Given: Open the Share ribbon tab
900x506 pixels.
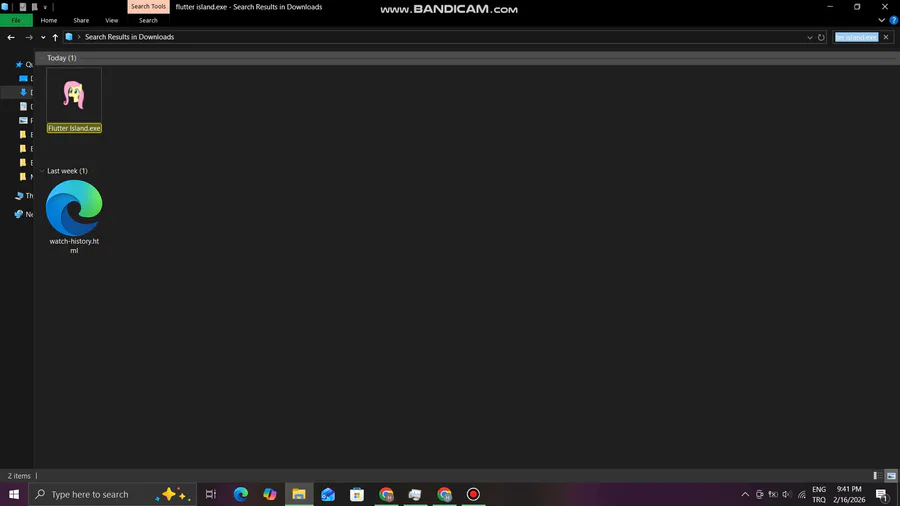Looking at the screenshot, I should 81,20.
